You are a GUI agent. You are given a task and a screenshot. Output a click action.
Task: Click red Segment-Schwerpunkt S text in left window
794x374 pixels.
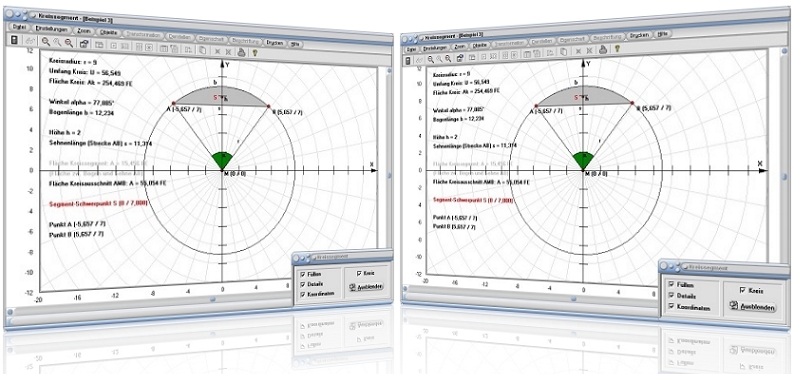pyautogui.click(x=98, y=203)
